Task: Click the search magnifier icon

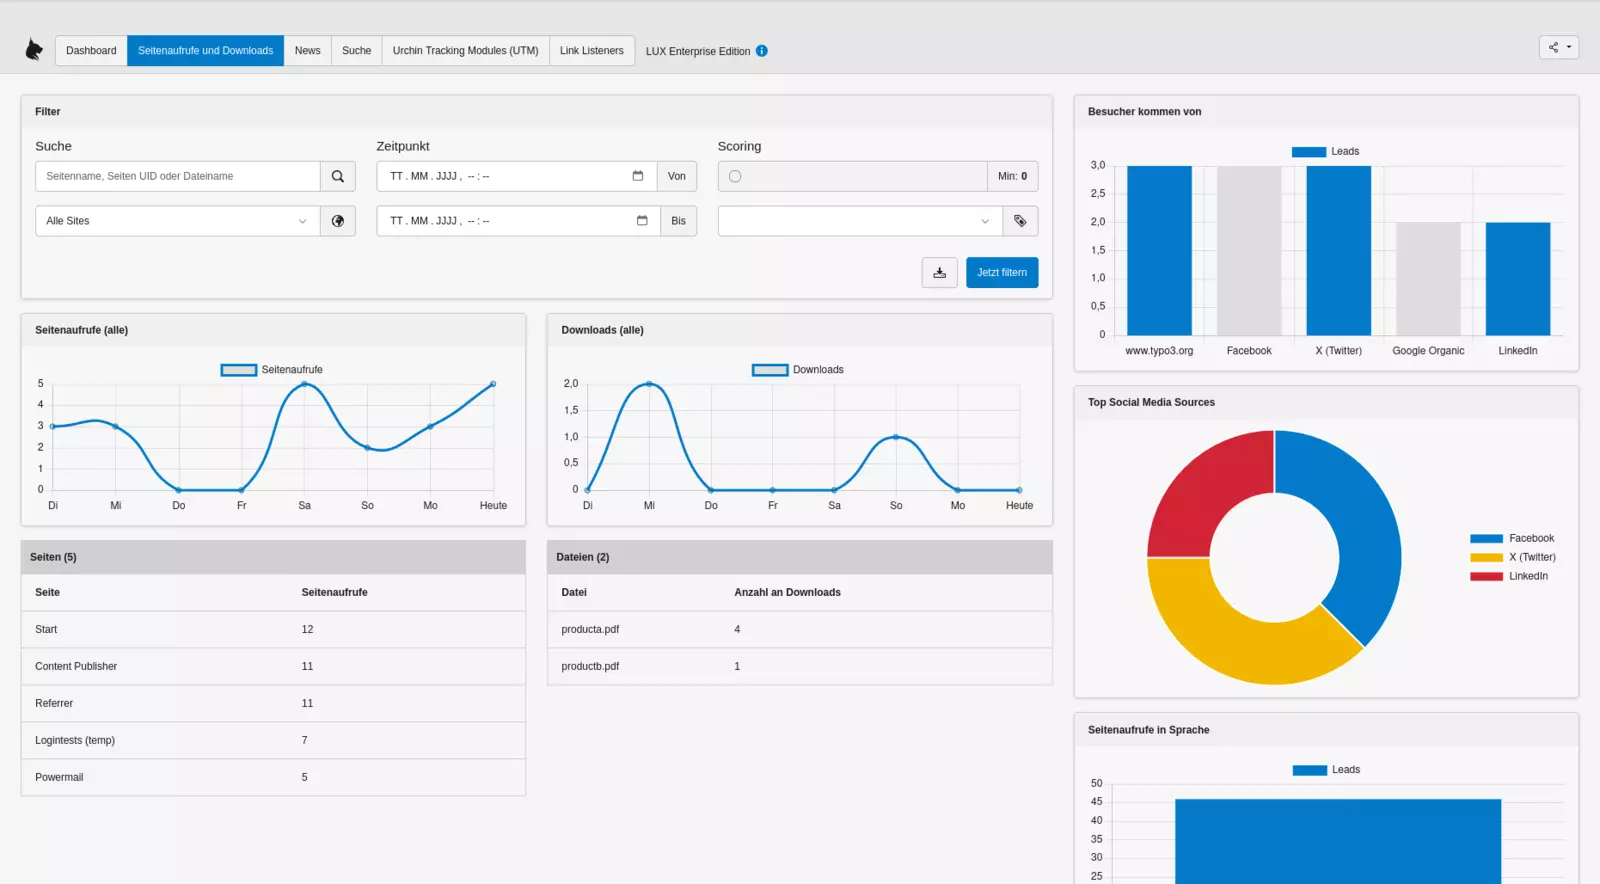Action: (x=338, y=176)
